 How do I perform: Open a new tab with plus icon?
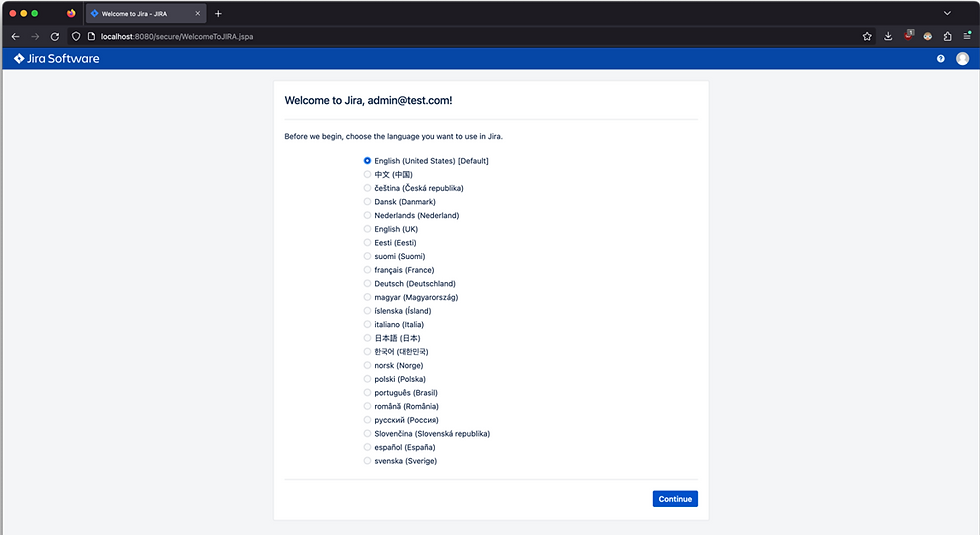[x=218, y=13]
